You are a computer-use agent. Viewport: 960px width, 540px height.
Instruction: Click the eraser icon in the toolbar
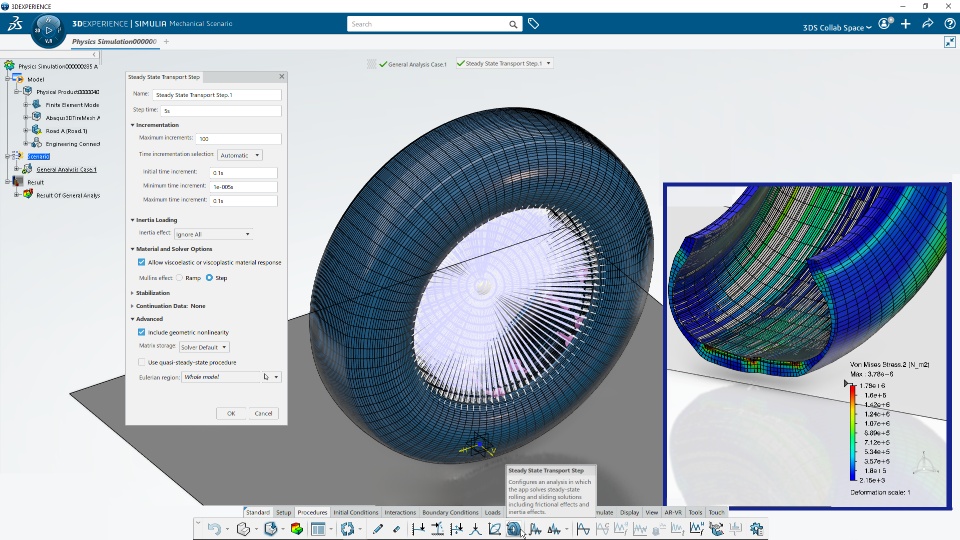[x=396, y=529]
